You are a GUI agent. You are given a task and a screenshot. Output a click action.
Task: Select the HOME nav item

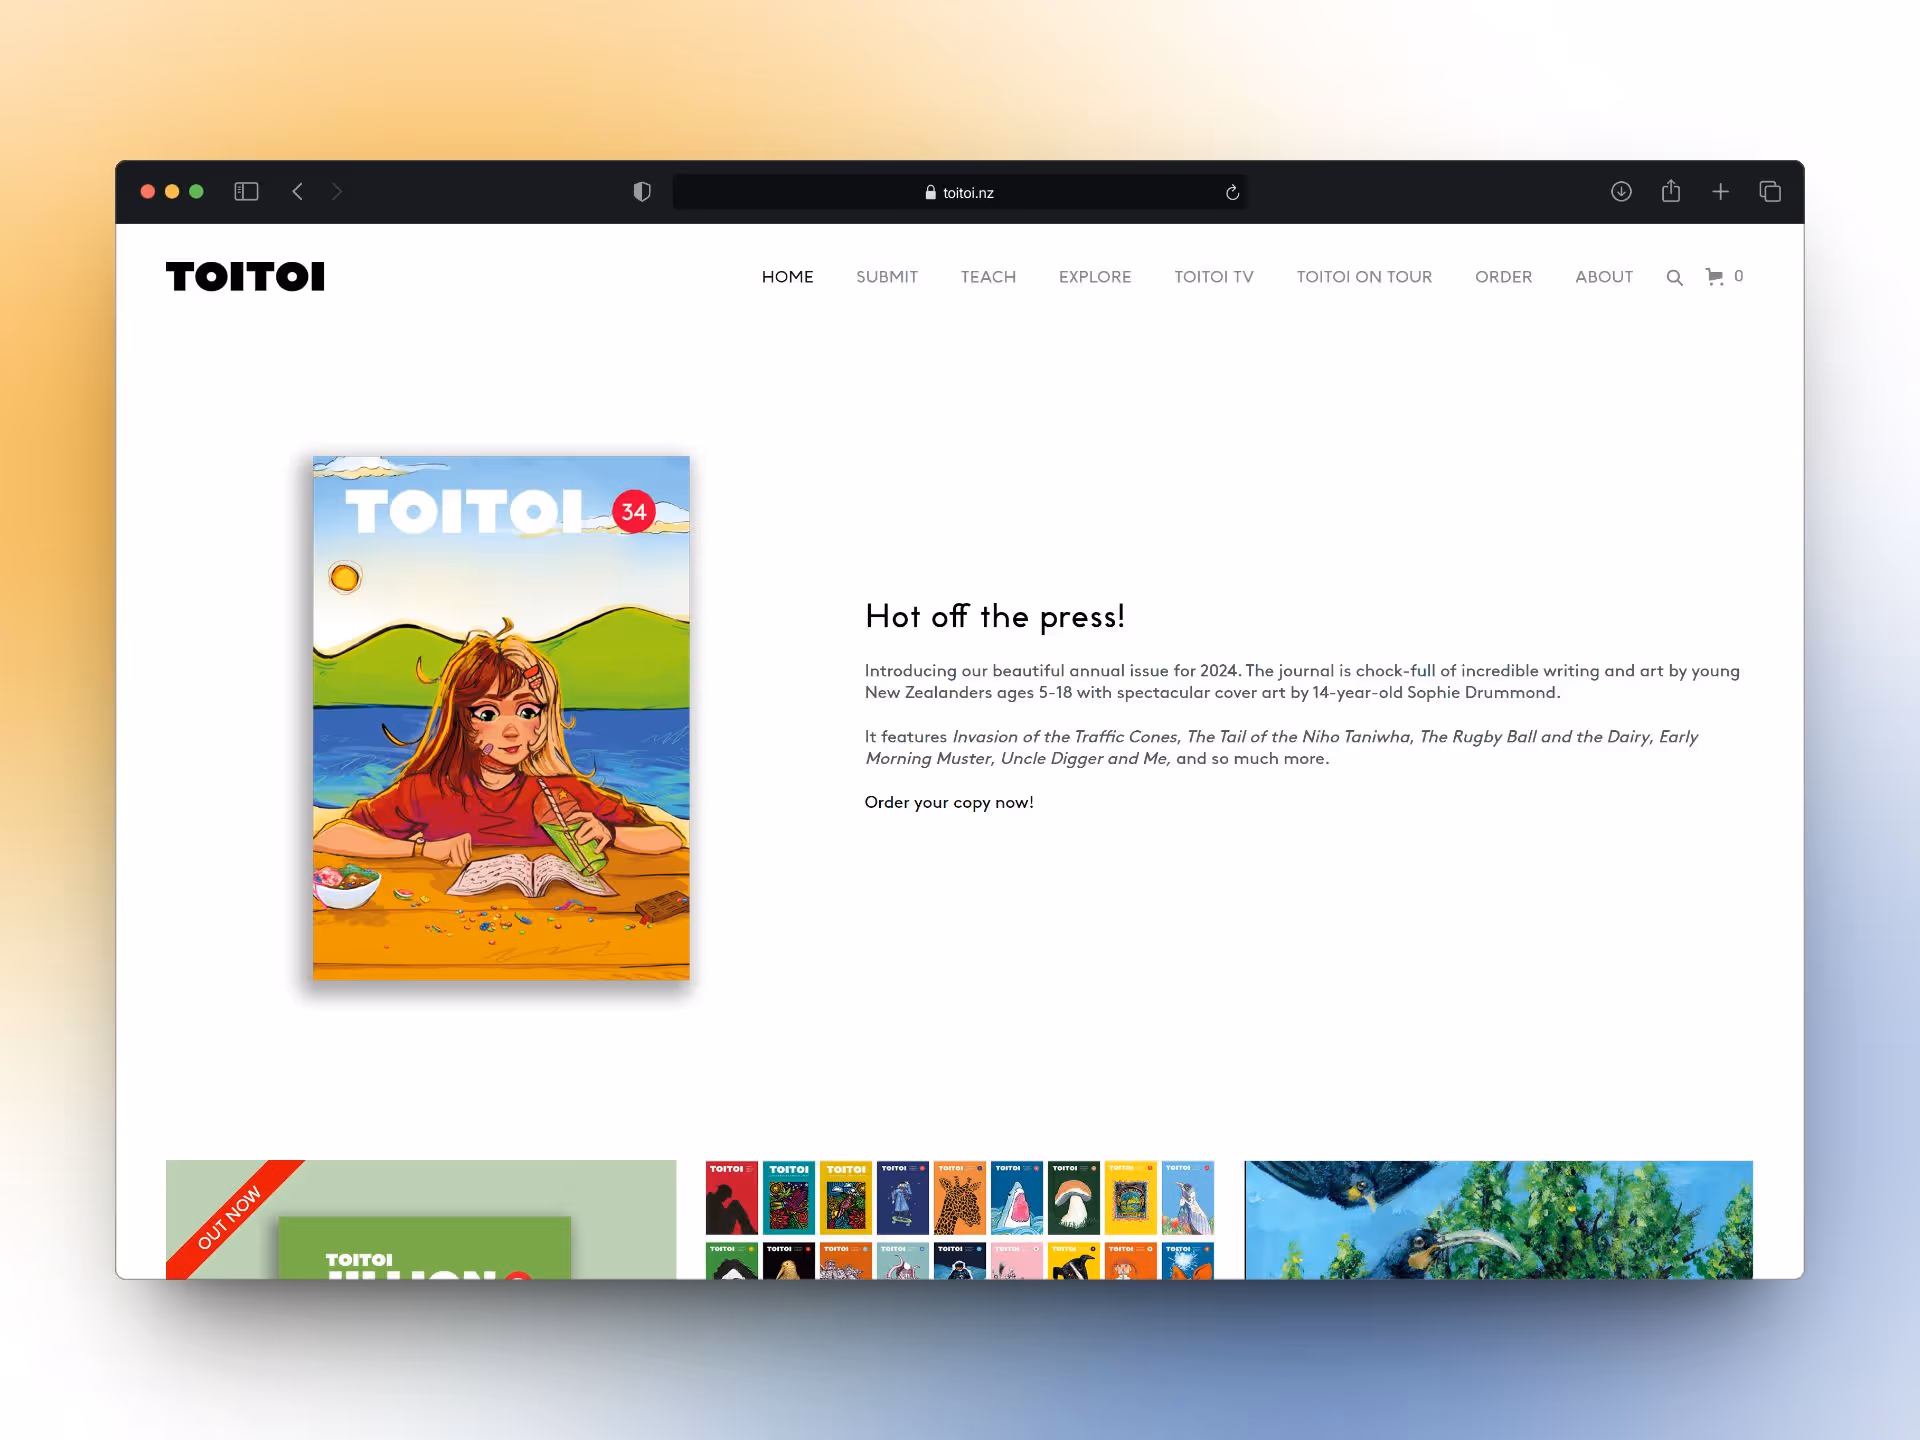[x=787, y=277]
